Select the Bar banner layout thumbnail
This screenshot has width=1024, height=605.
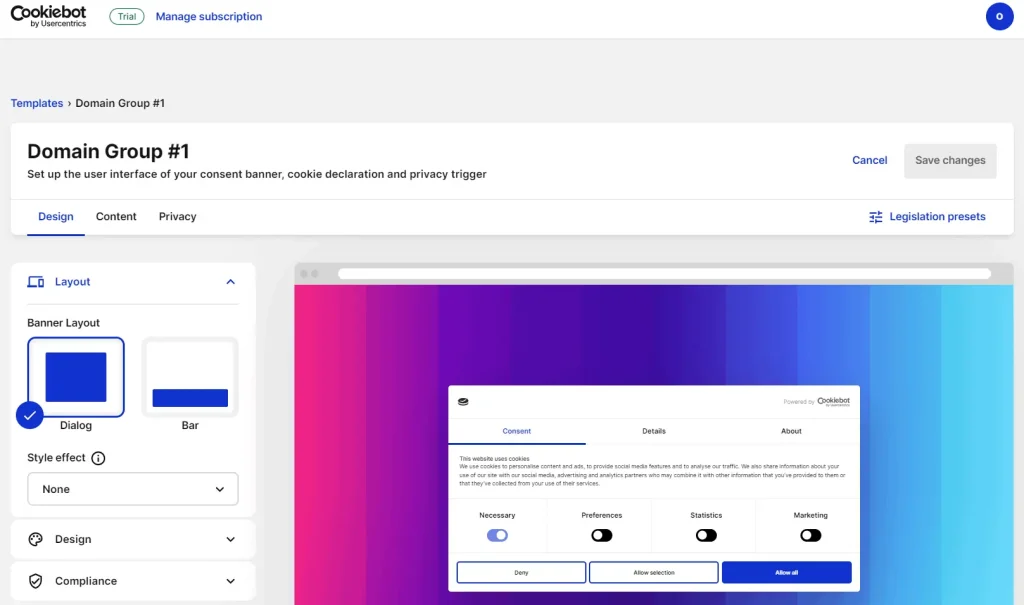[x=189, y=376]
